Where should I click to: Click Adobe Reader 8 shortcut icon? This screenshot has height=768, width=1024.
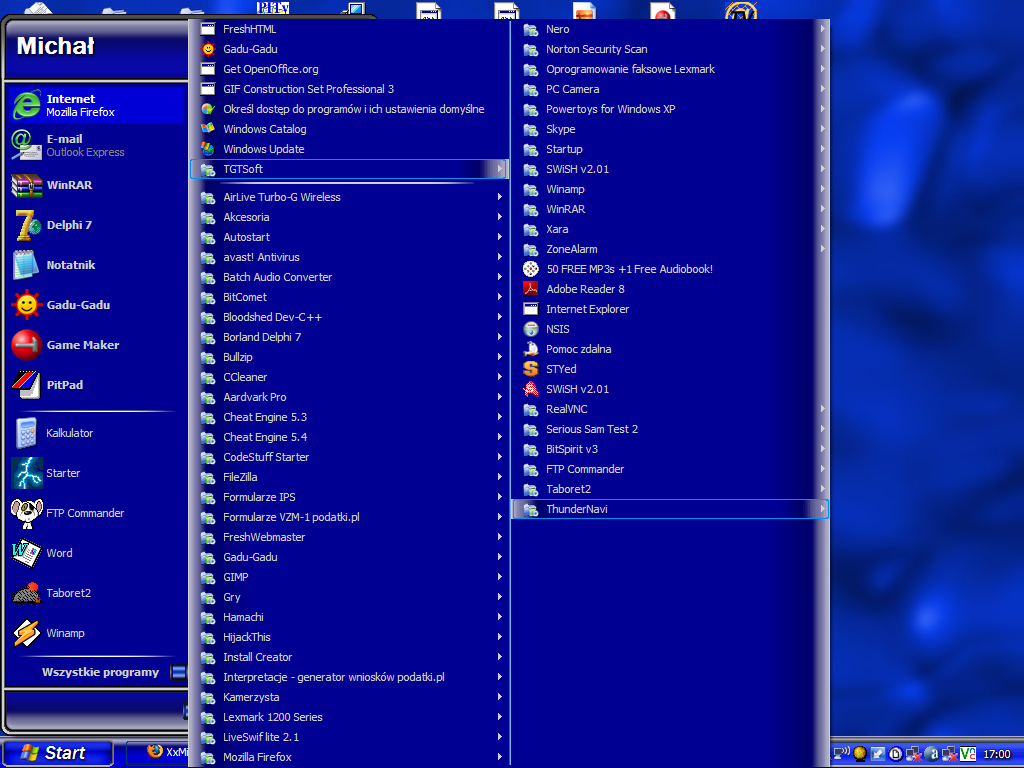(x=531, y=289)
